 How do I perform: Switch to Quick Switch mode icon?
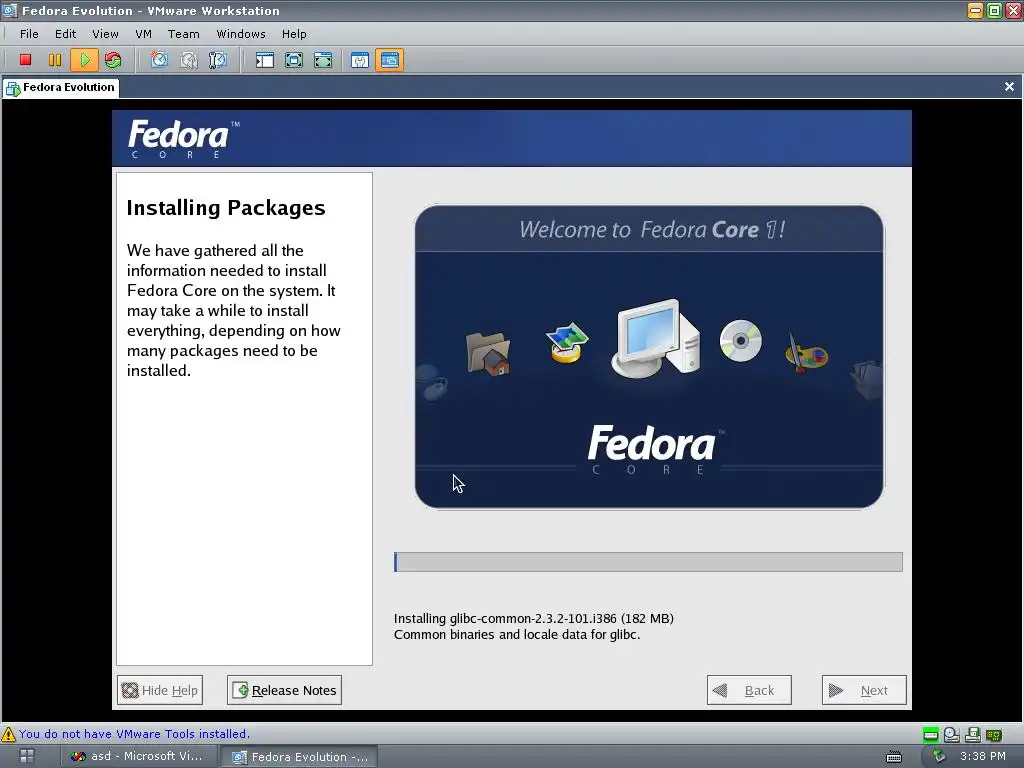pos(323,60)
